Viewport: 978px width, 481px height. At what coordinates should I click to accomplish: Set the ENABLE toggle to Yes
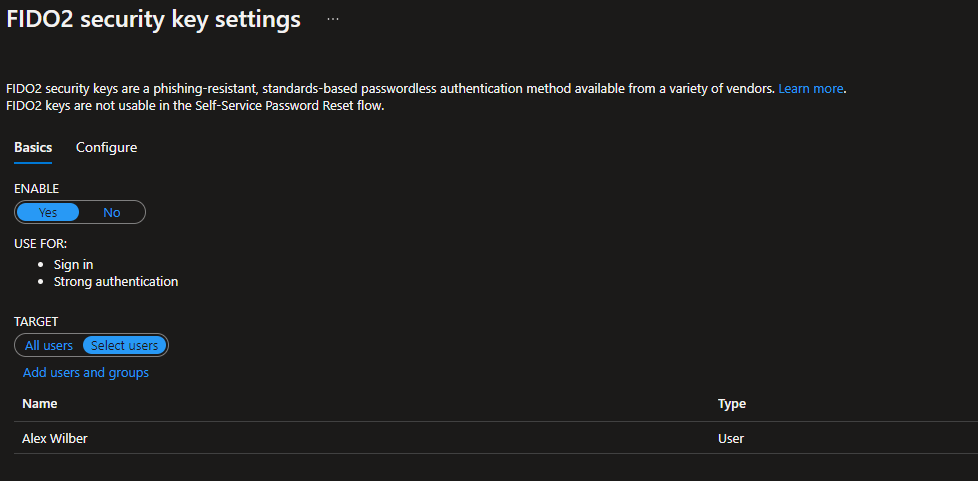pyautogui.click(x=48, y=212)
